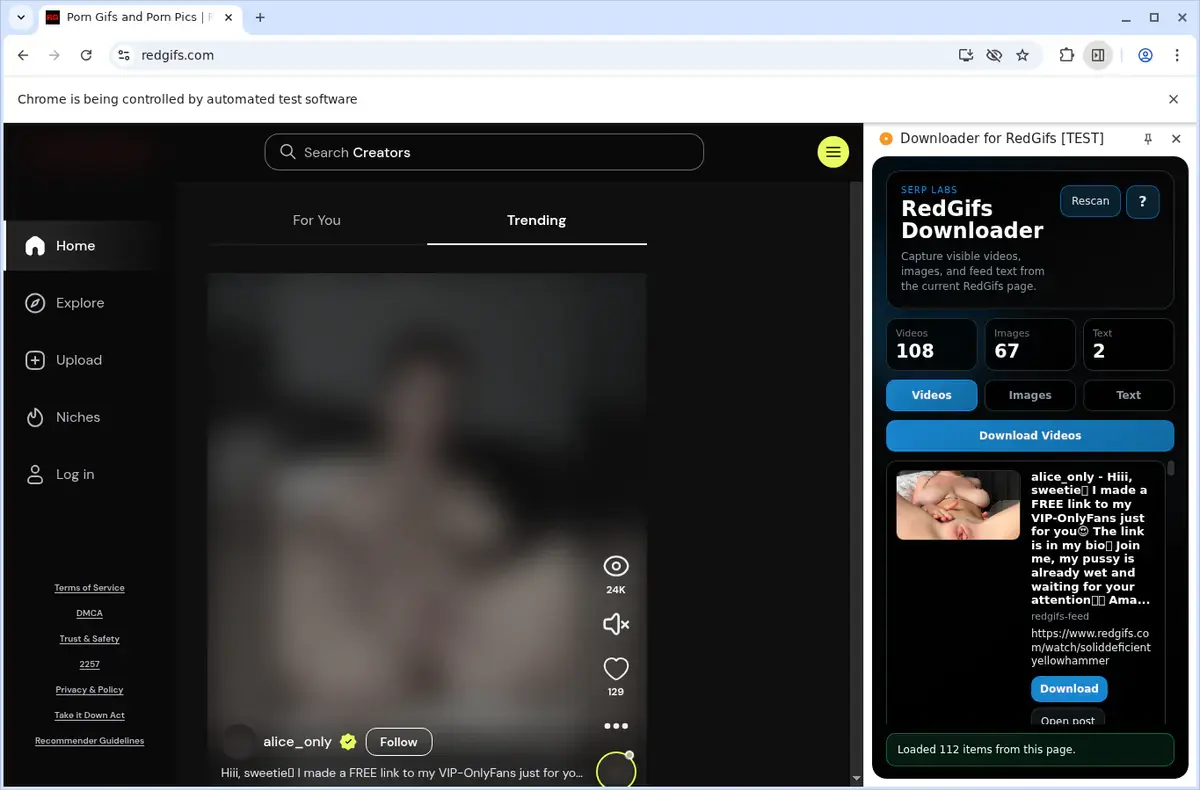
Task: Unmute the video with the speaker icon
Action: [616, 624]
